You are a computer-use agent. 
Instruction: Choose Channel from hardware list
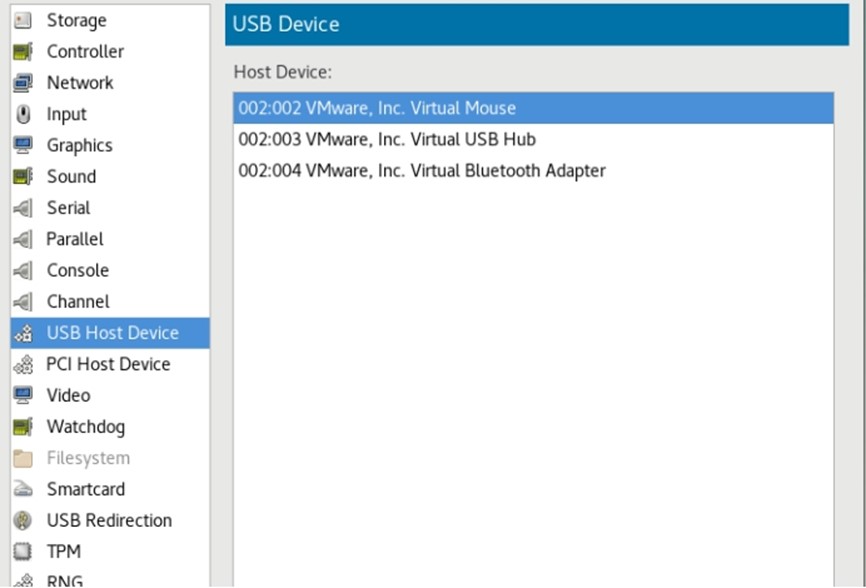pyautogui.click(x=78, y=301)
